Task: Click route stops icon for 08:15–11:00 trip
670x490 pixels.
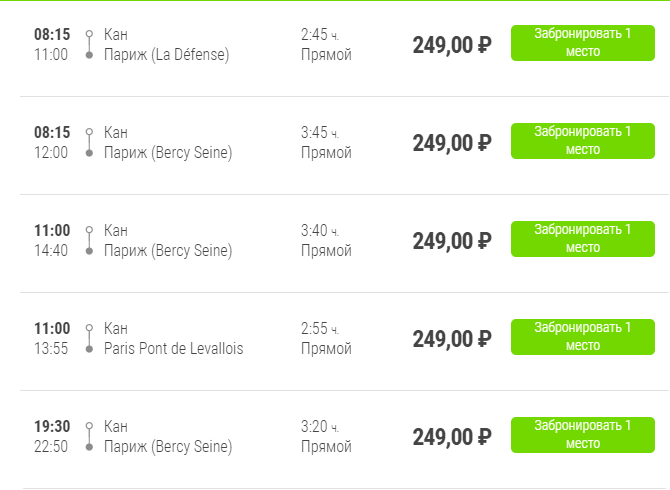Action: click(88, 45)
